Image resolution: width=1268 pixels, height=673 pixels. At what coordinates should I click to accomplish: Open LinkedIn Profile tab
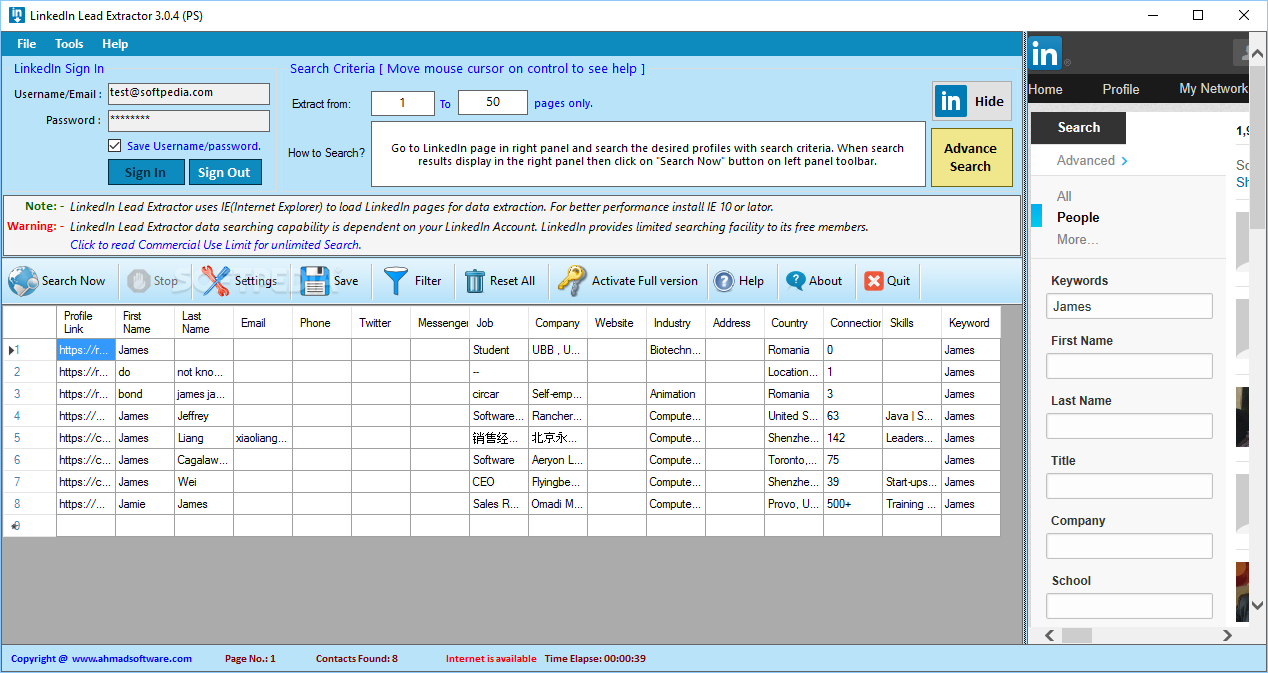point(1121,89)
